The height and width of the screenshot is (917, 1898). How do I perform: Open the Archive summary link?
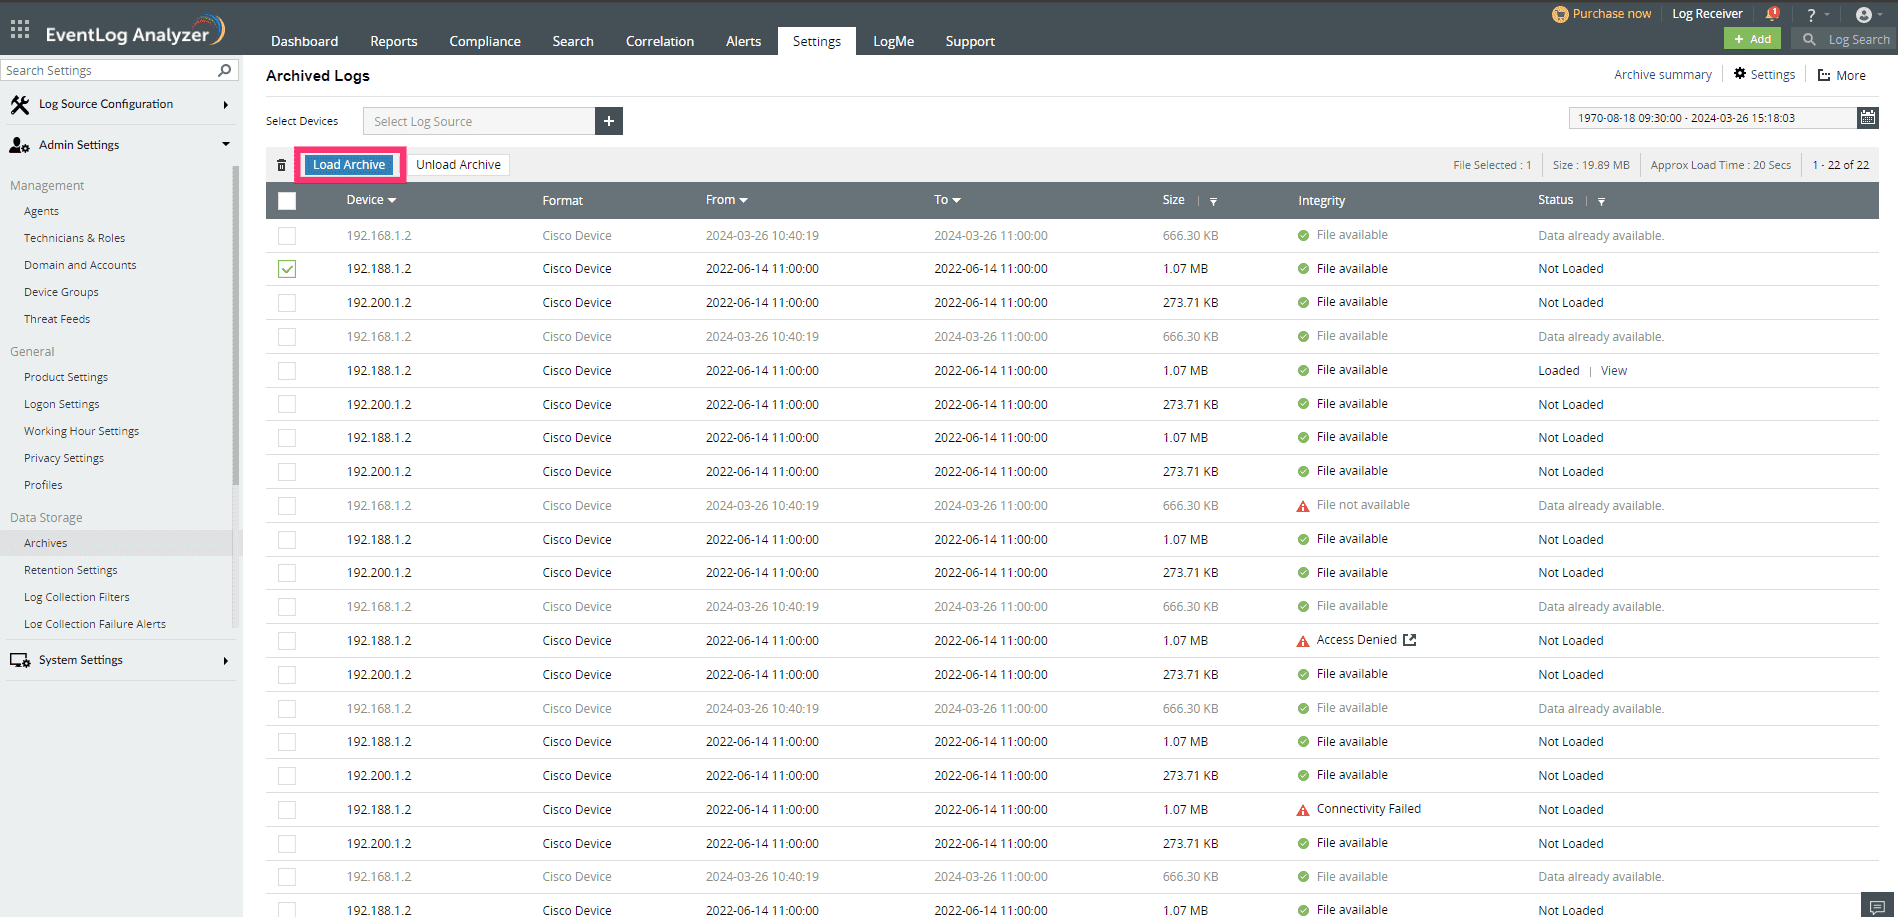[x=1662, y=75]
